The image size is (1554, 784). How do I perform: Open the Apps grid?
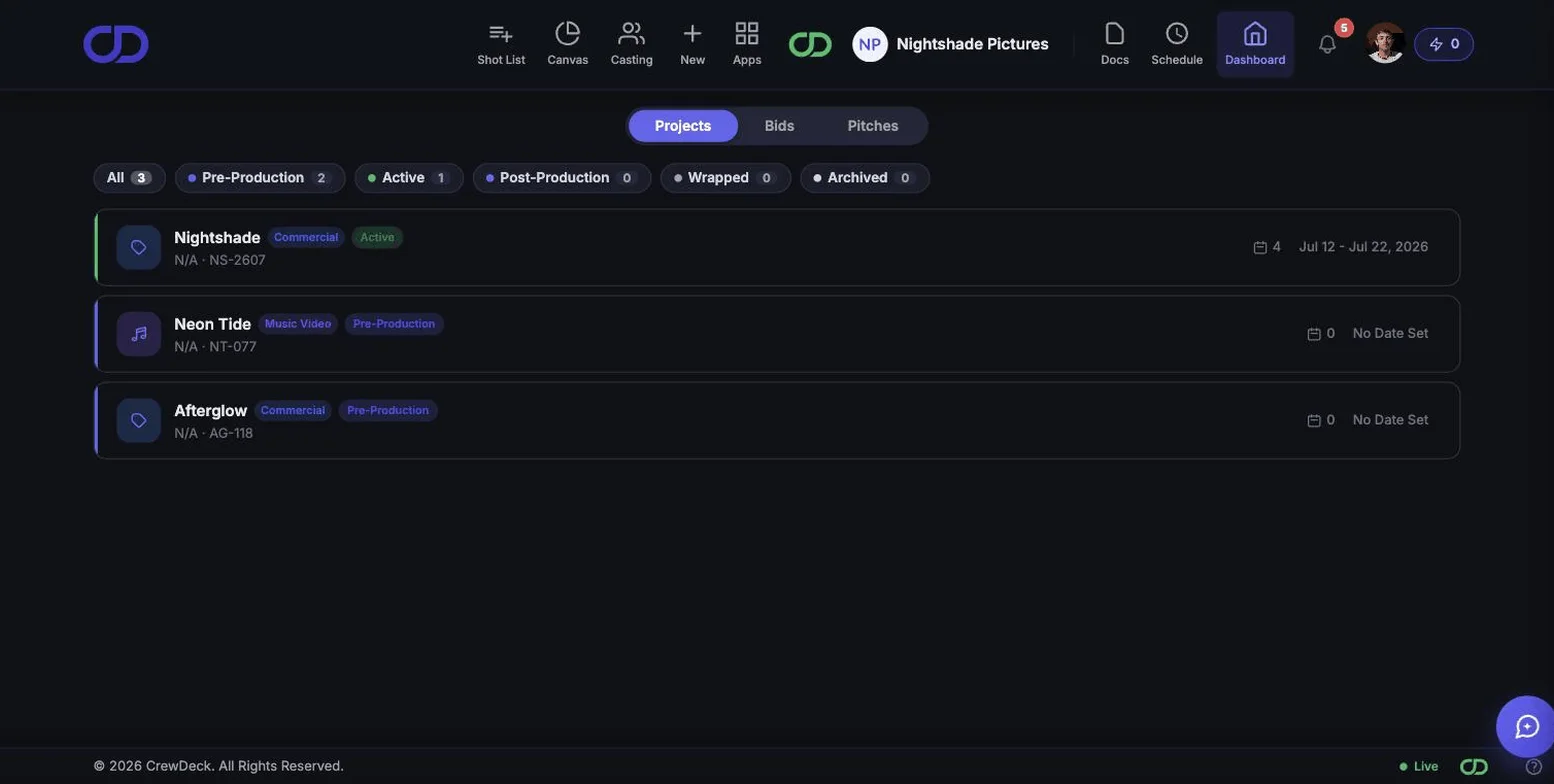(747, 44)
